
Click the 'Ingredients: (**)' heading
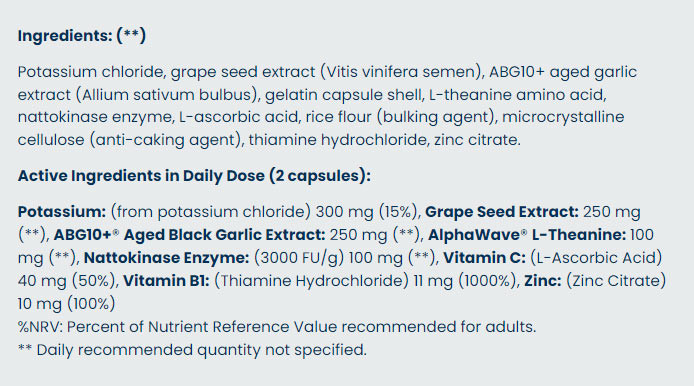click(82, 36)
